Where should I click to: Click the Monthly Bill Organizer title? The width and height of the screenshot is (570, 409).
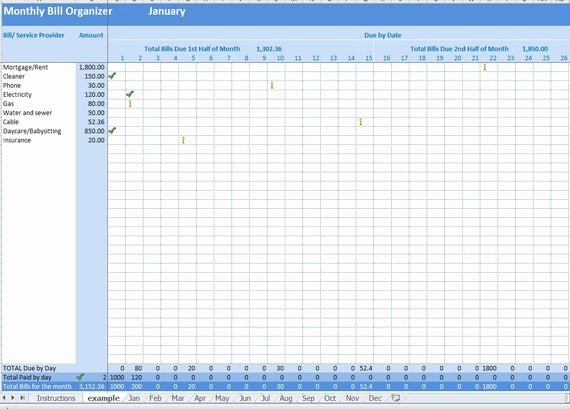[58, 11]
